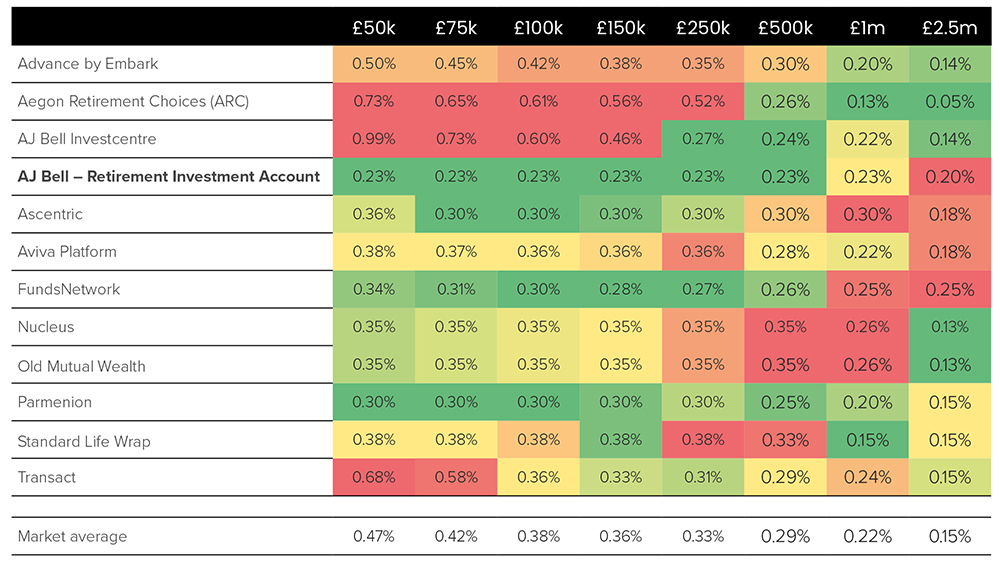Click the £250k column header
This screenshot has height=564, width=1000.
pyautogui.click(x=702, y=28)
